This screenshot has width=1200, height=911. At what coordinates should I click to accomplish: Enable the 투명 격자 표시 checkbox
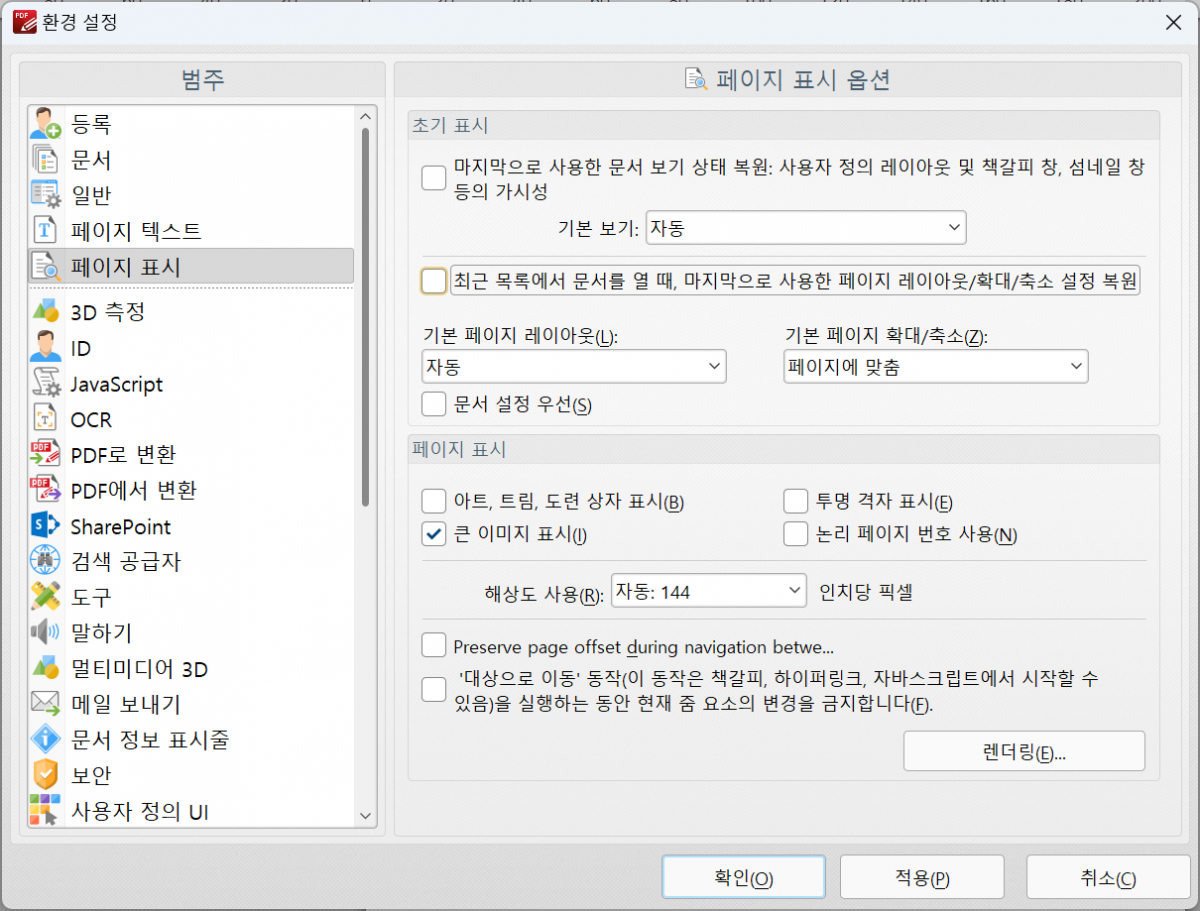(795, 501)
